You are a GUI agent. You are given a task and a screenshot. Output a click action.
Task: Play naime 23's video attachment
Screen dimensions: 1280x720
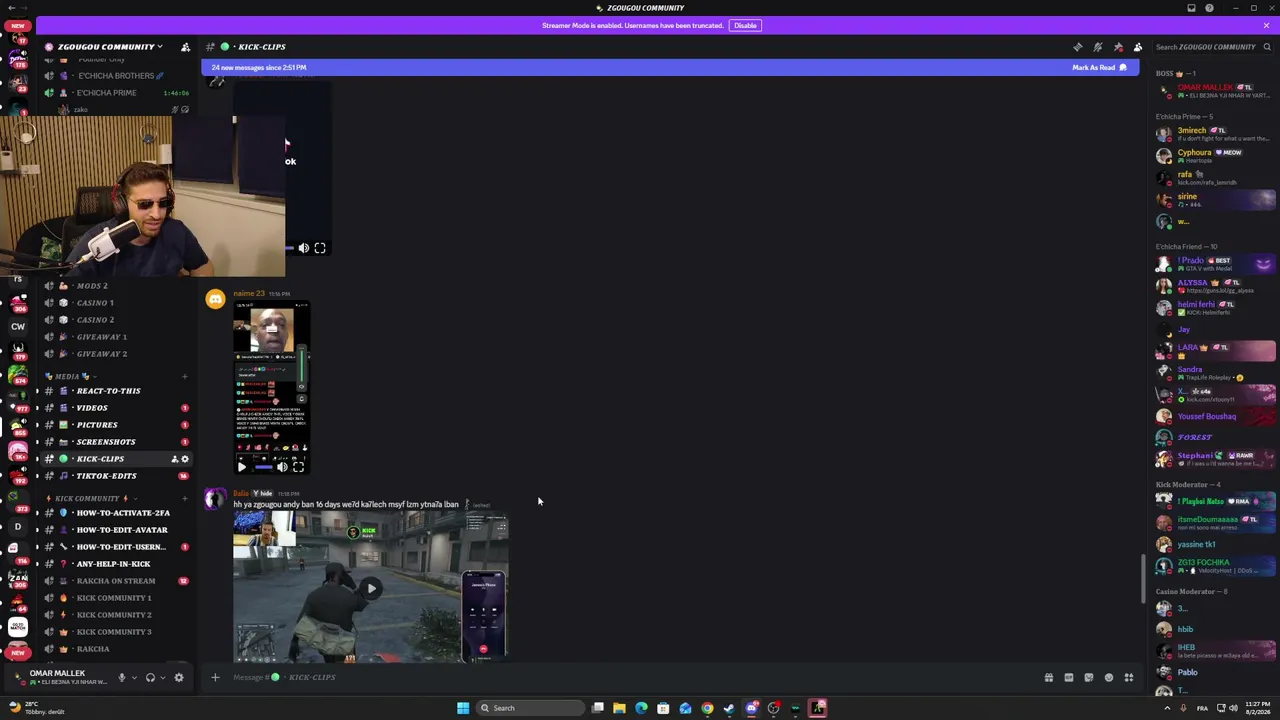(x=242, y=467)
